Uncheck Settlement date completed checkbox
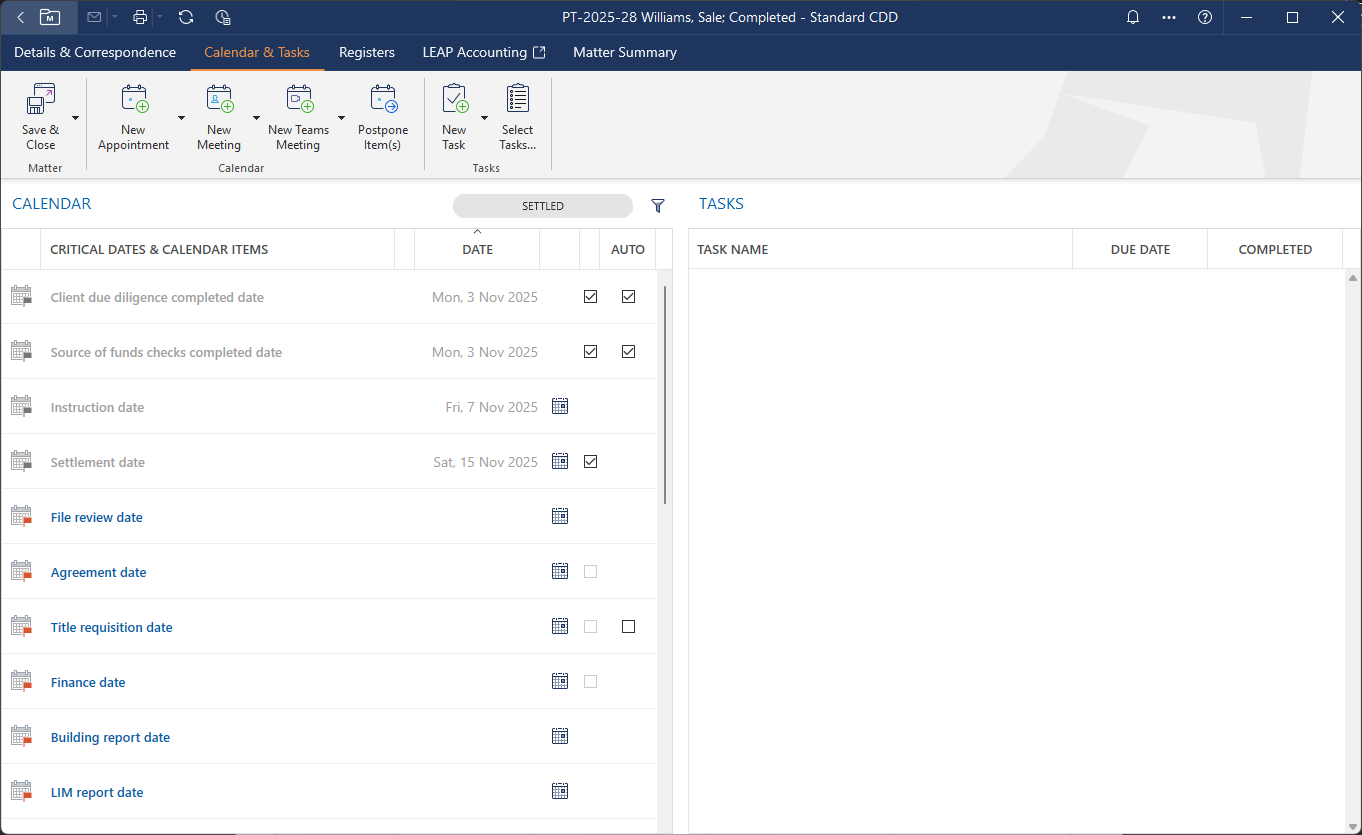 (590, 461)
